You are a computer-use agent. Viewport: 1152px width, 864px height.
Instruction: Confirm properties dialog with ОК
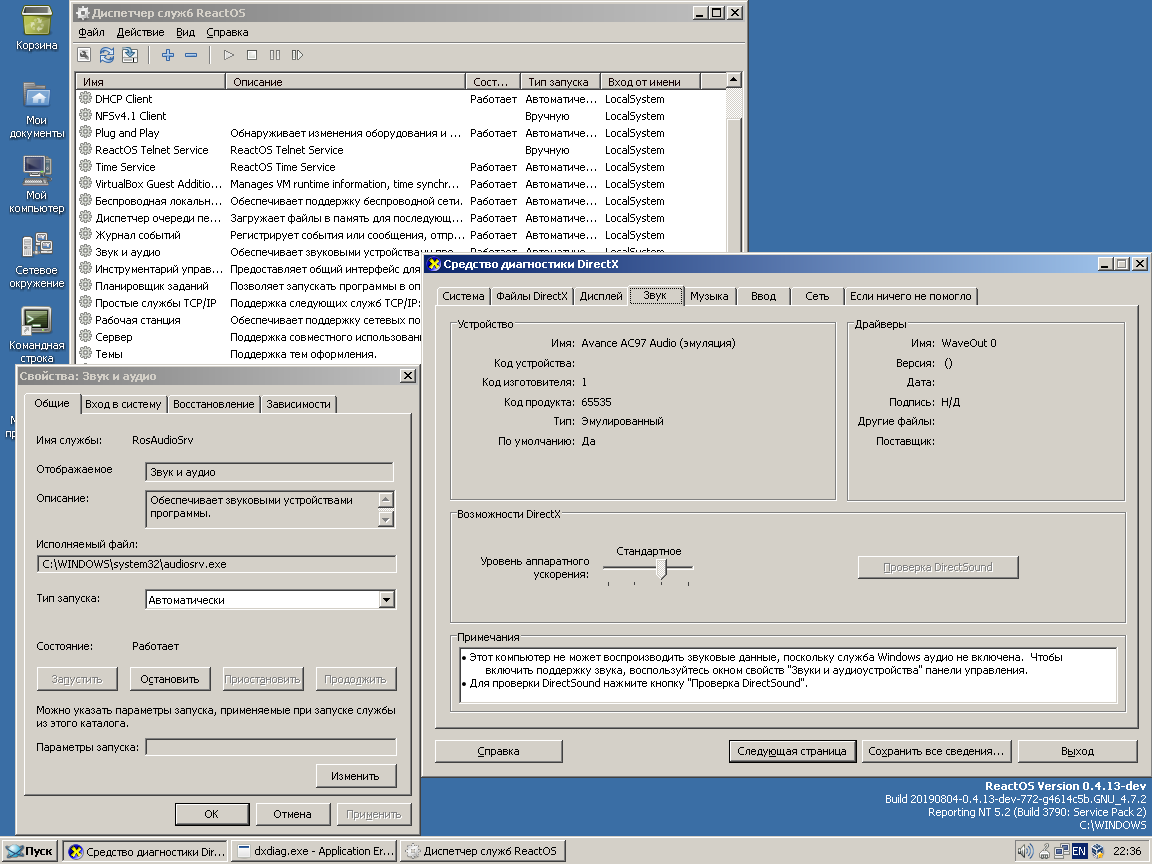pos(212,814)
